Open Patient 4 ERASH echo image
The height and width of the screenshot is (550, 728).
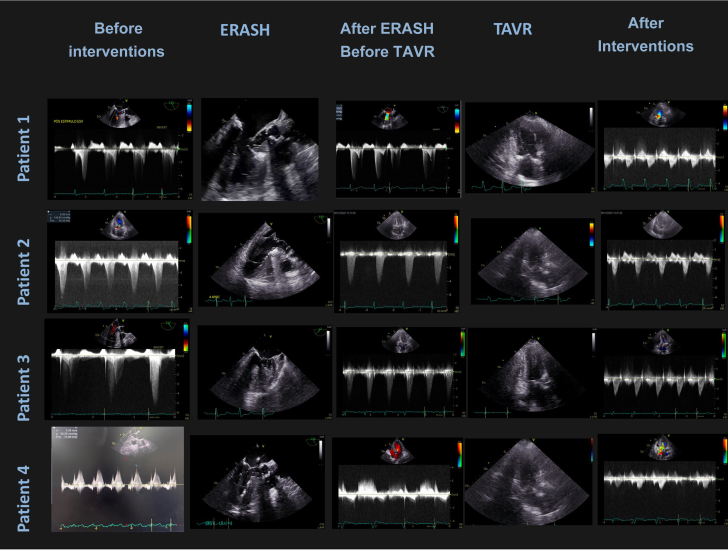(x=258, y=482)
